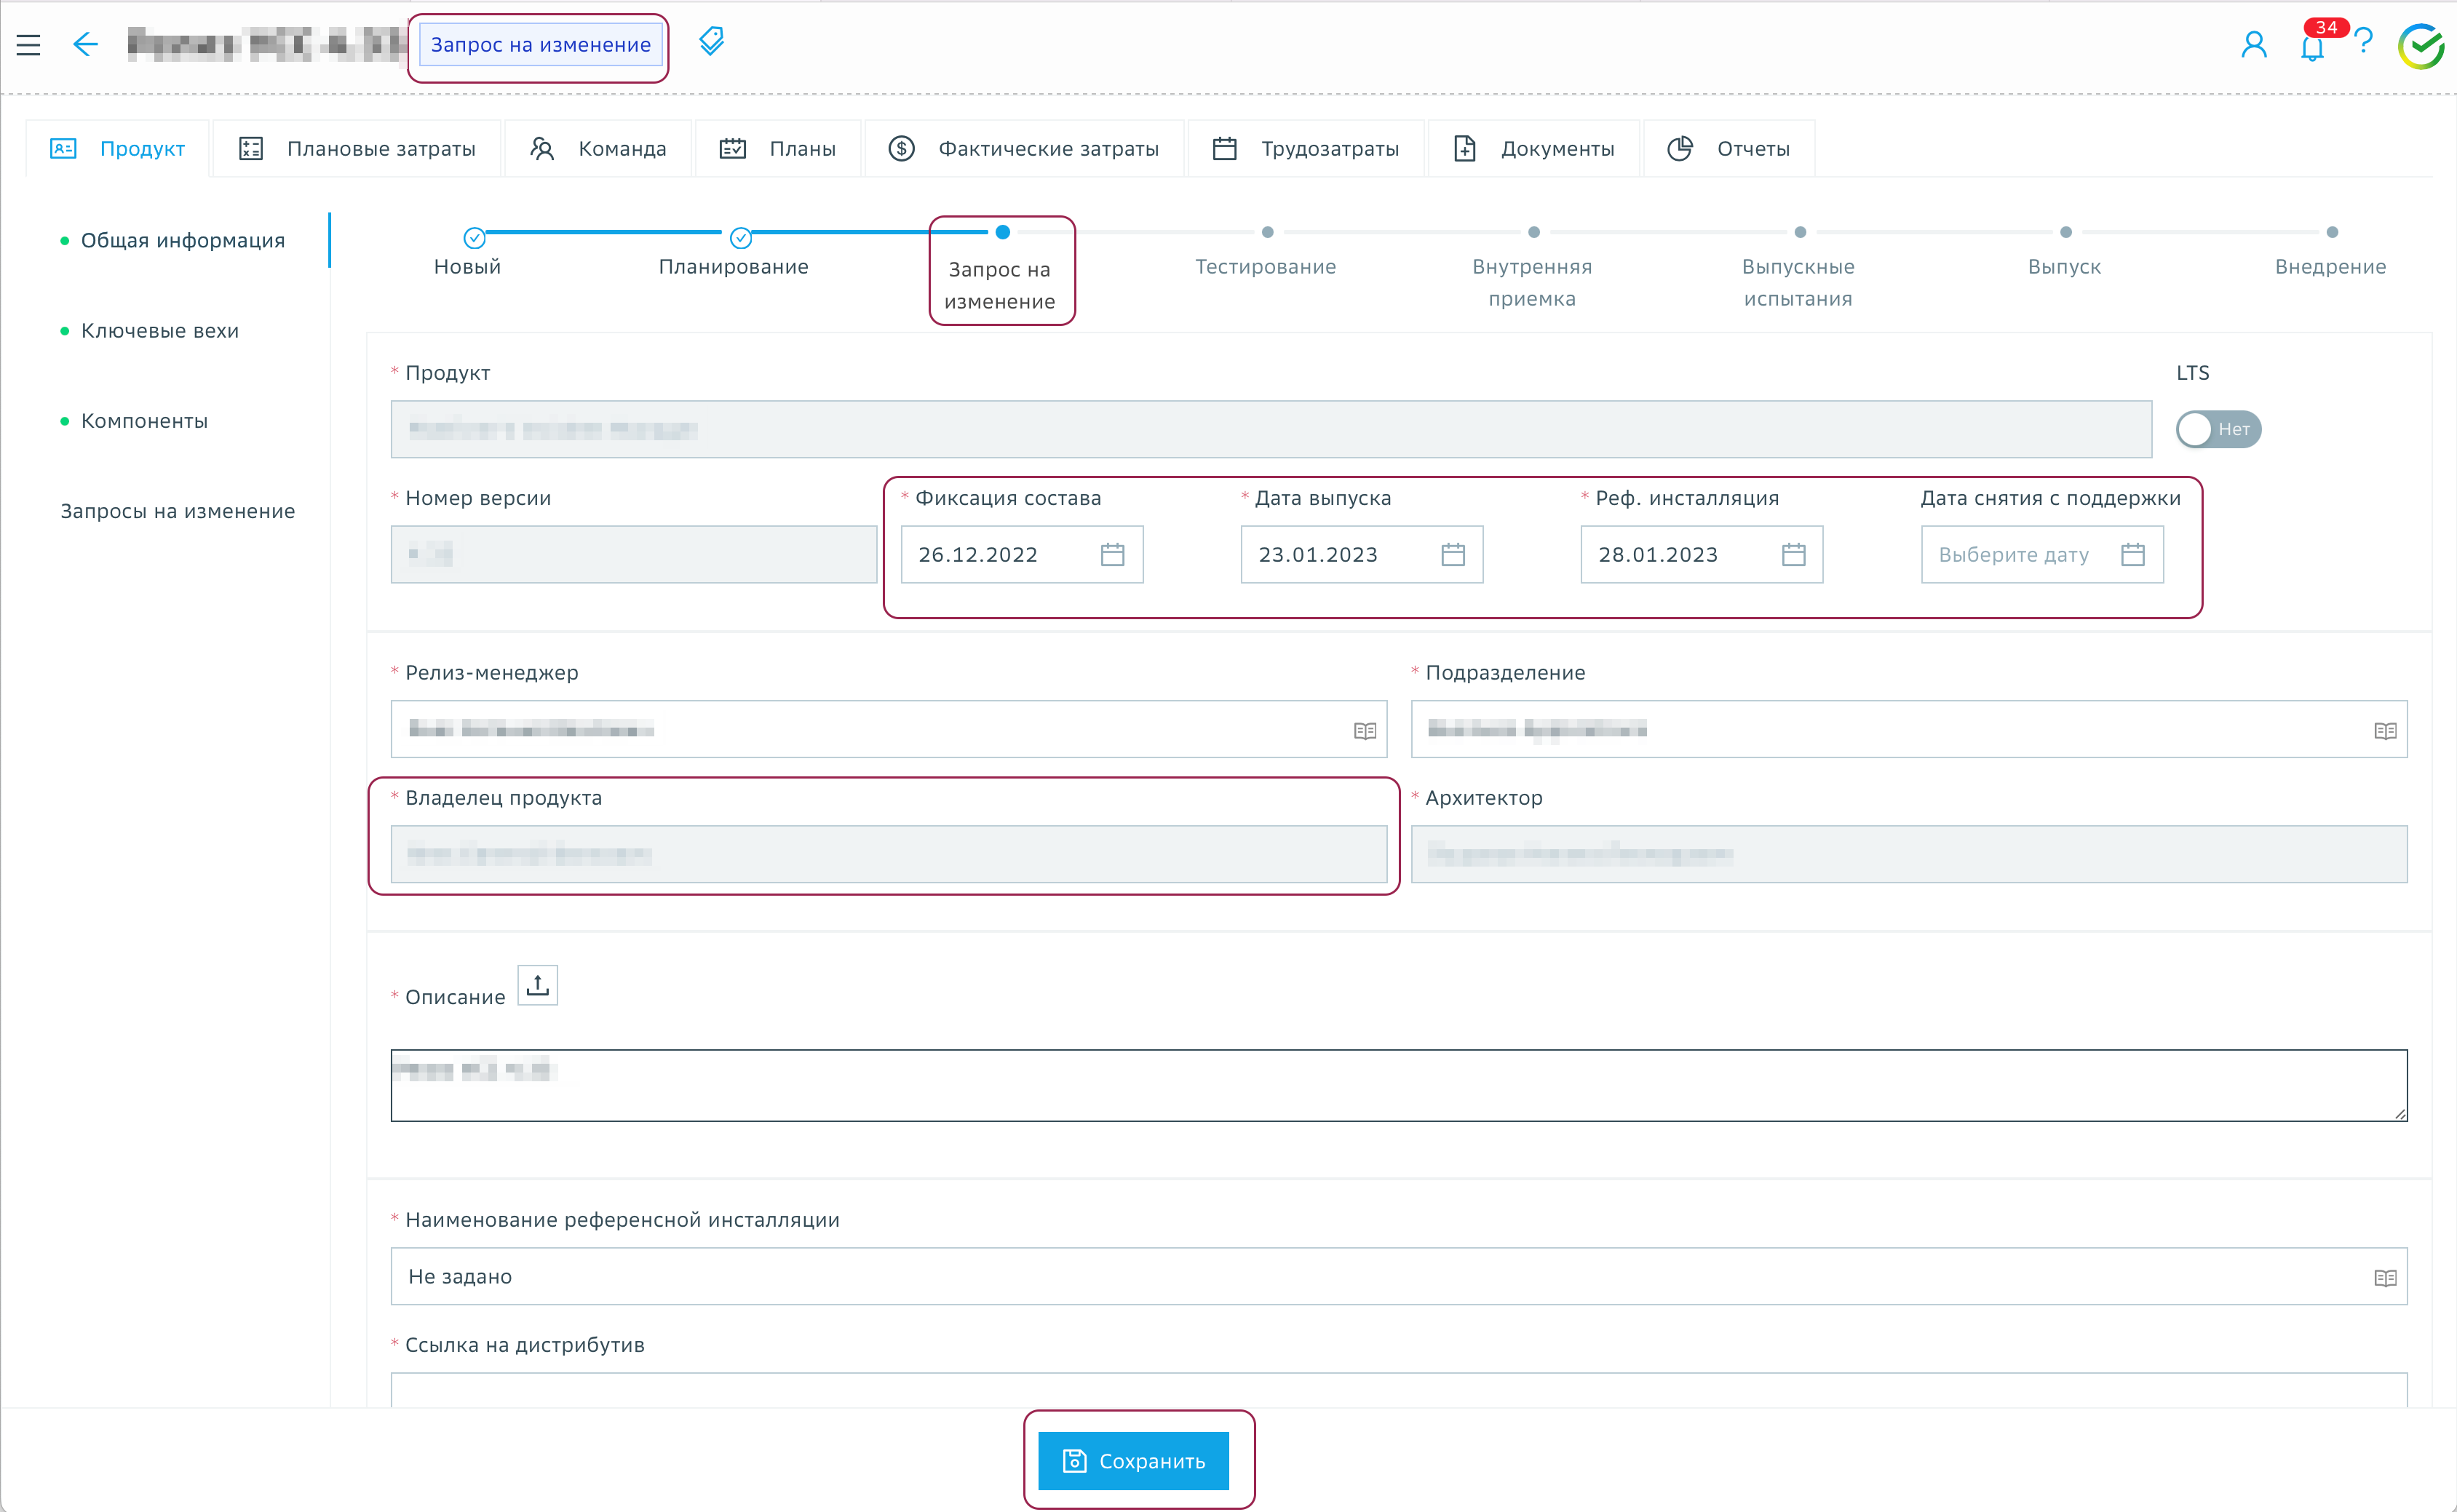
Task: Click the back arrow icon
Action: pos(86,44)
